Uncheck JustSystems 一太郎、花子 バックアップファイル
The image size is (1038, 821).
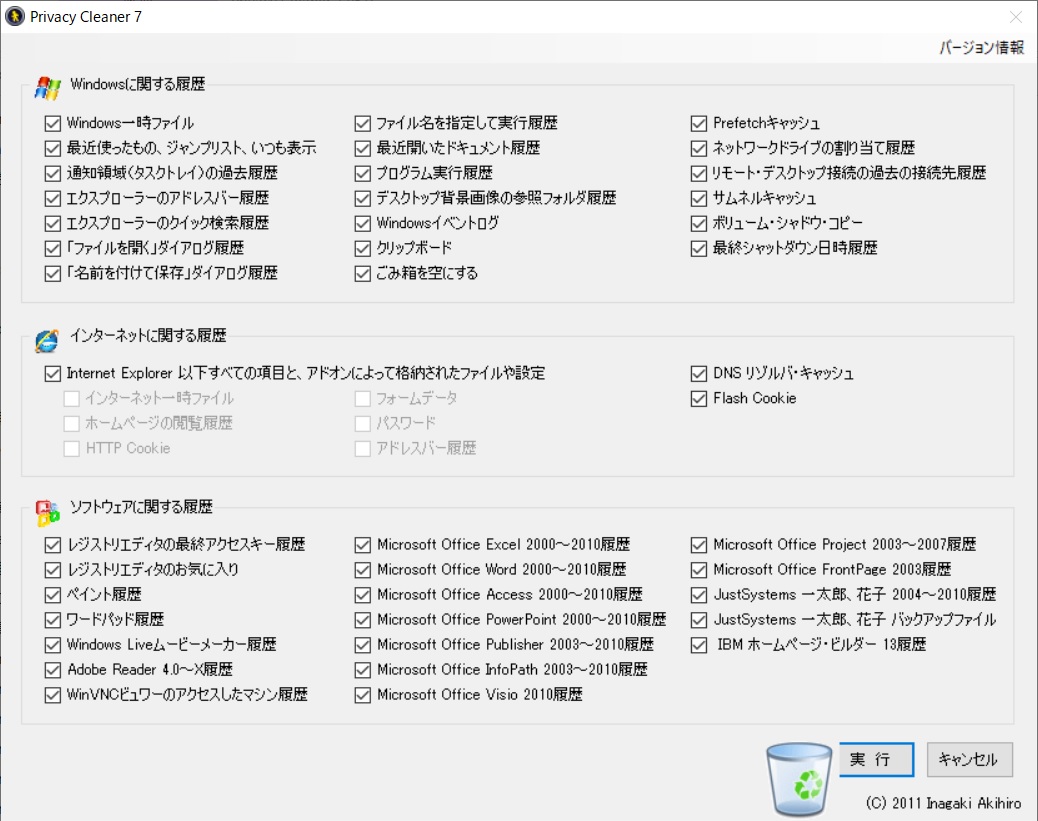[x=698, y=620]
